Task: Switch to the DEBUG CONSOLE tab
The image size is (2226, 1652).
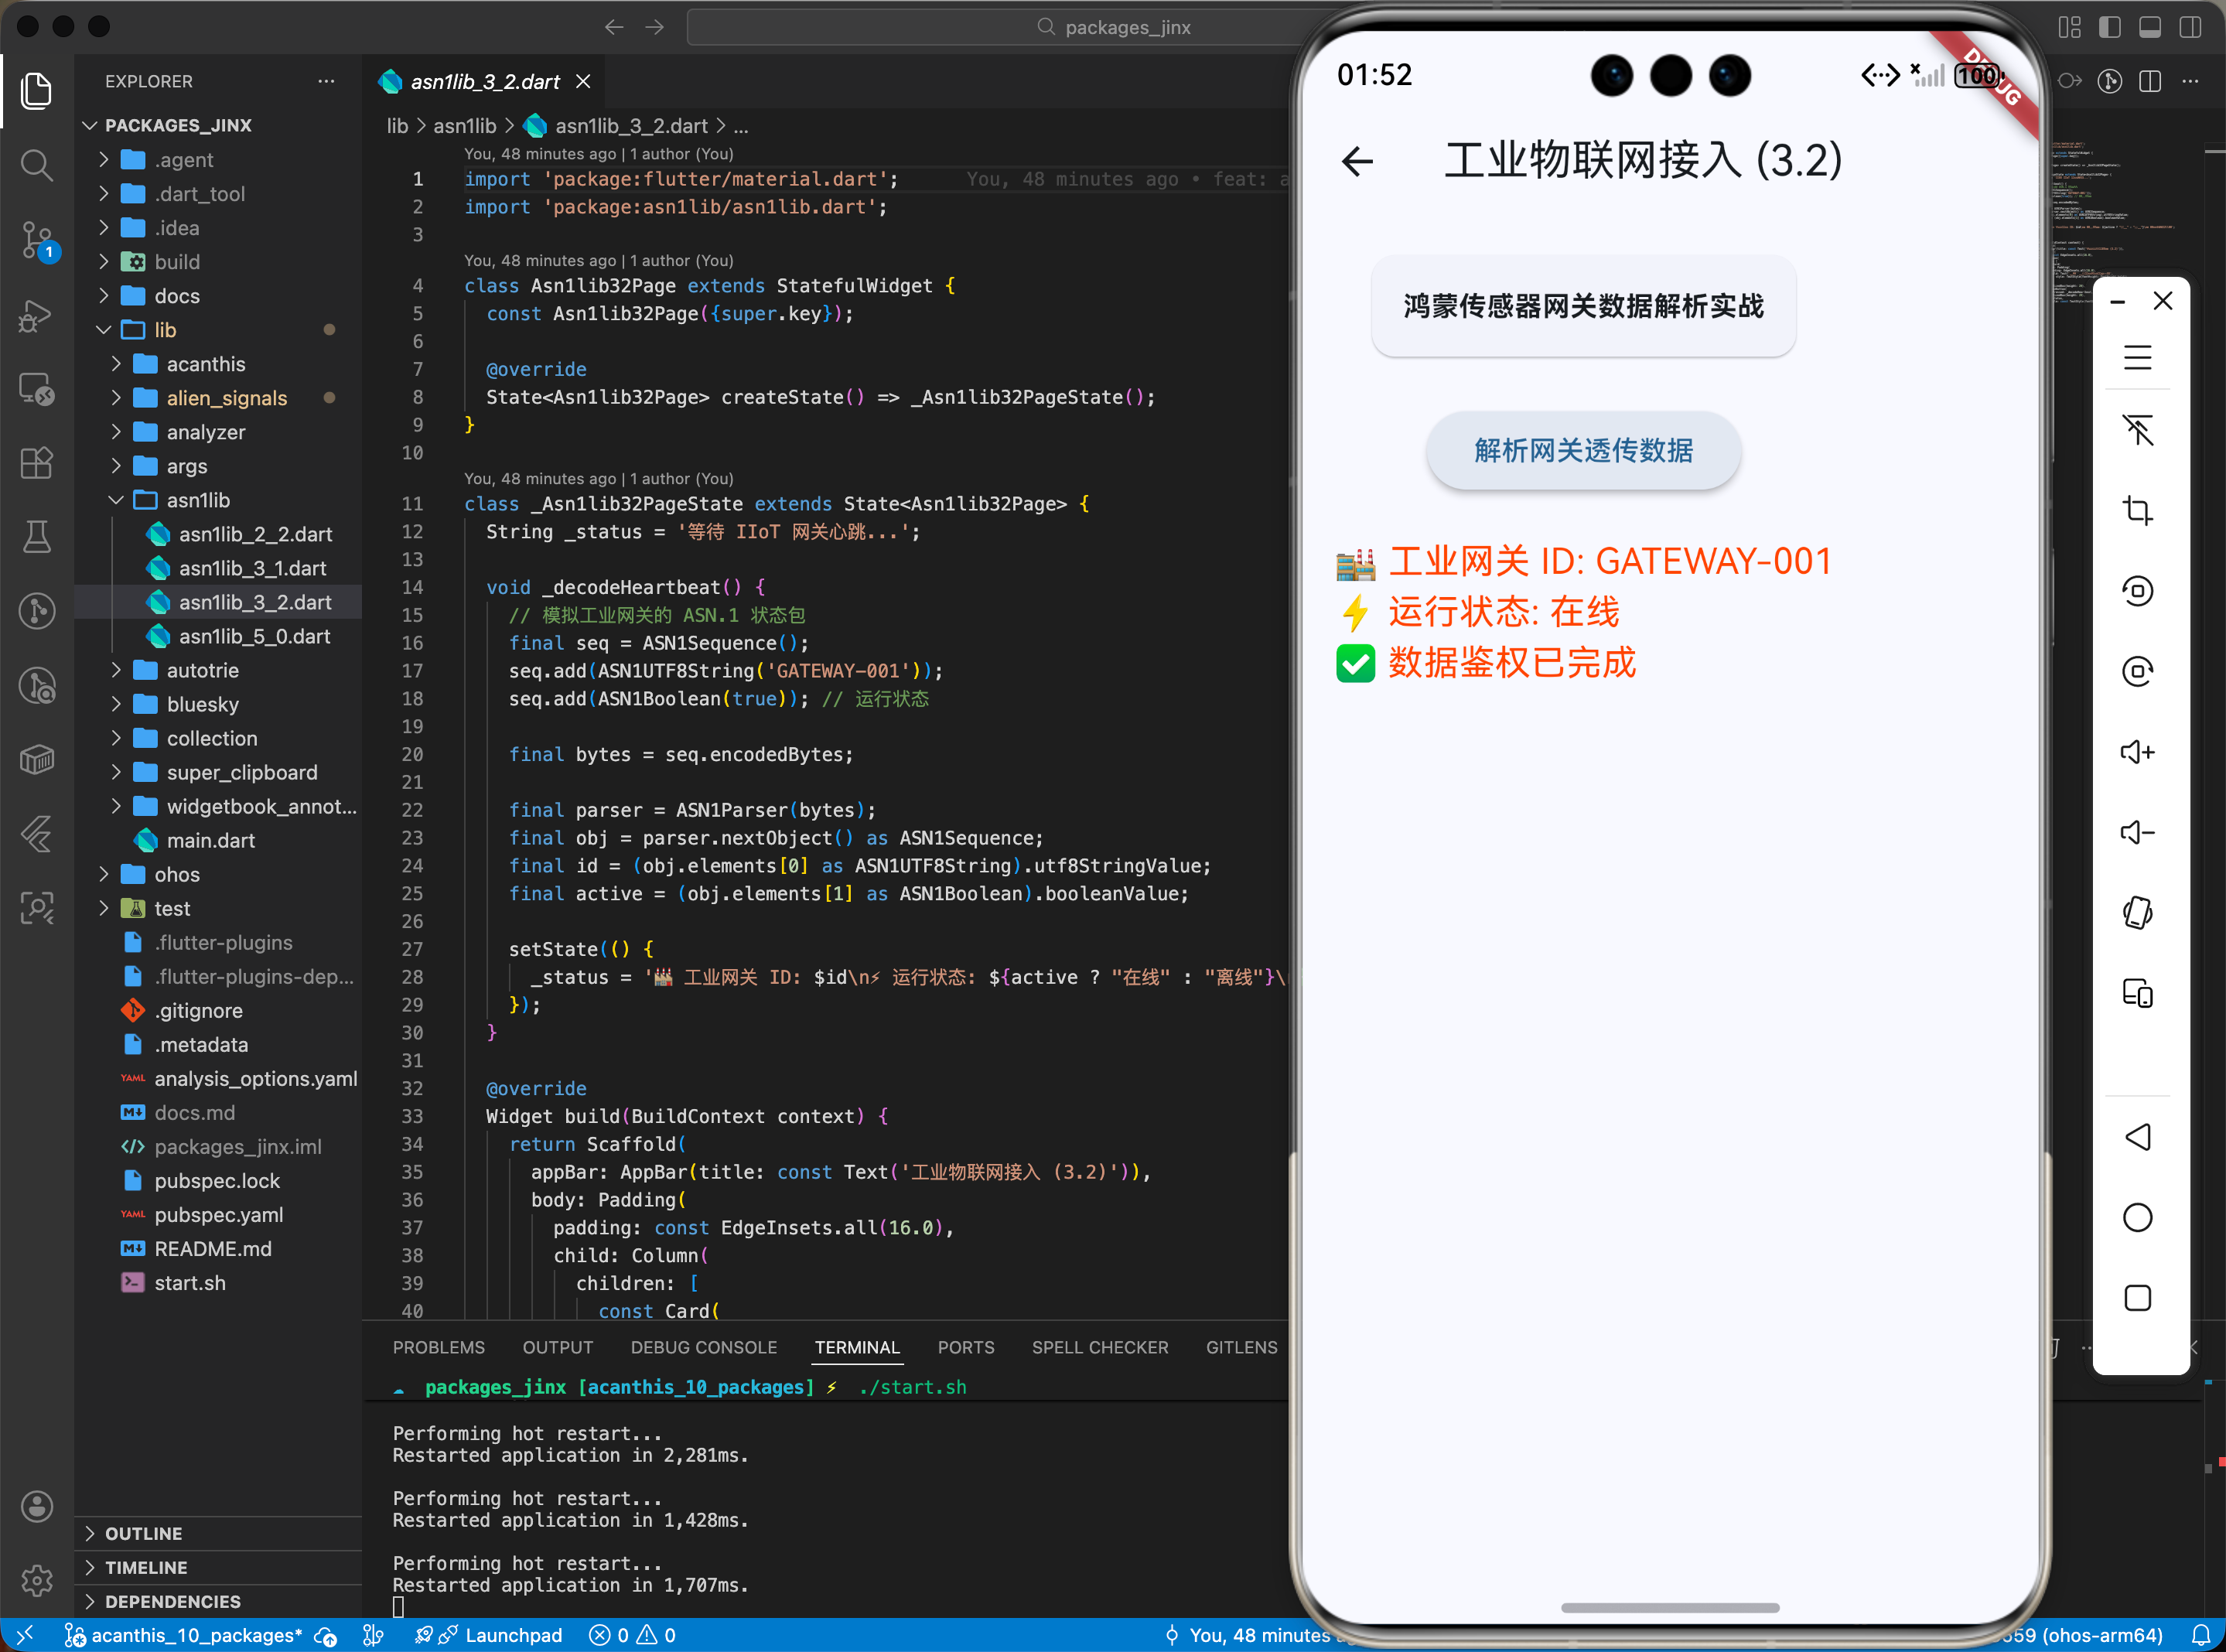Action: click(703, 1347)
